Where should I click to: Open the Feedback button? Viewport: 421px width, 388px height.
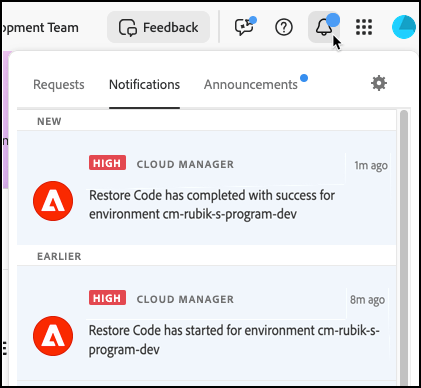[158, 27]
